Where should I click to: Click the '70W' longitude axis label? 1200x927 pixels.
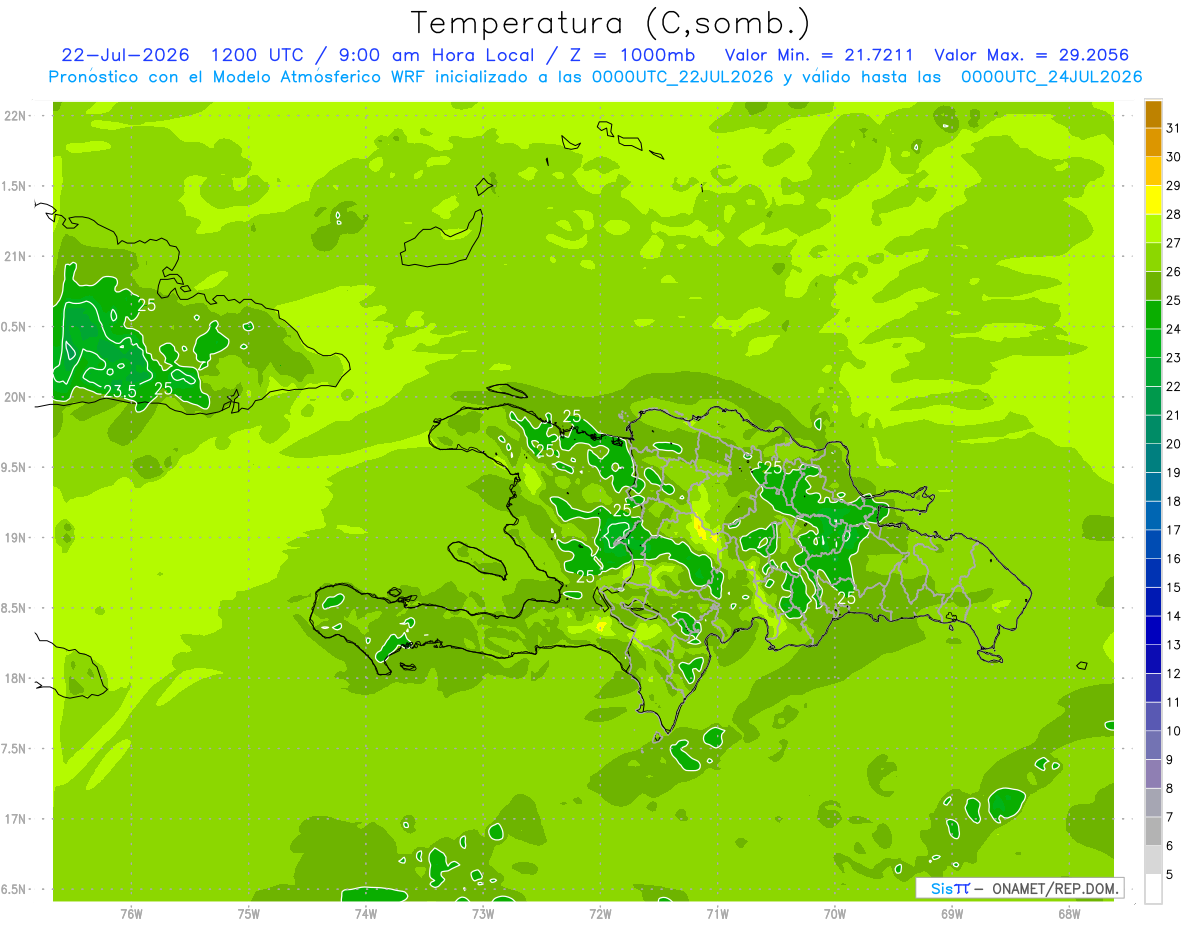(x=835, y=913)
